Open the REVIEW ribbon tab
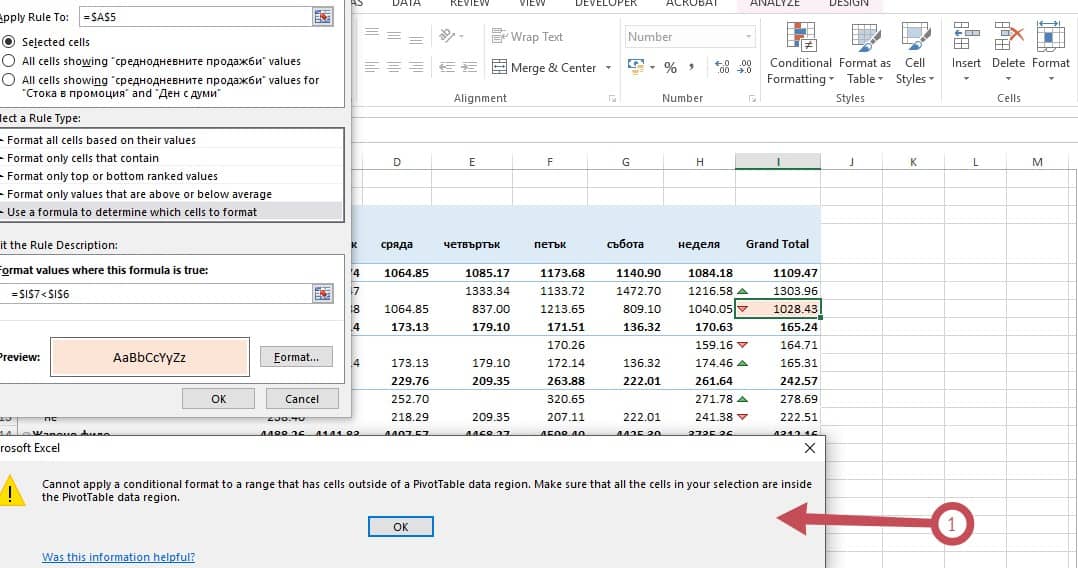Screen dimensions: 1078x568 pyautogui.click(x=470, y=3)
